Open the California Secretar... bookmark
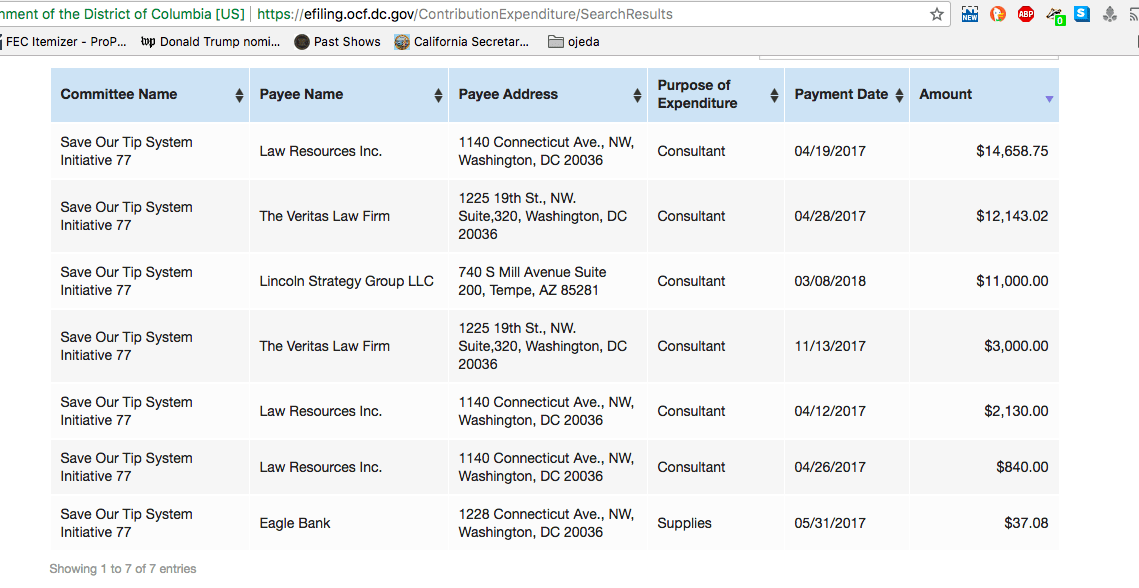Image resolution: width=1139 pixels, height=588 pixels. point(462,41)
